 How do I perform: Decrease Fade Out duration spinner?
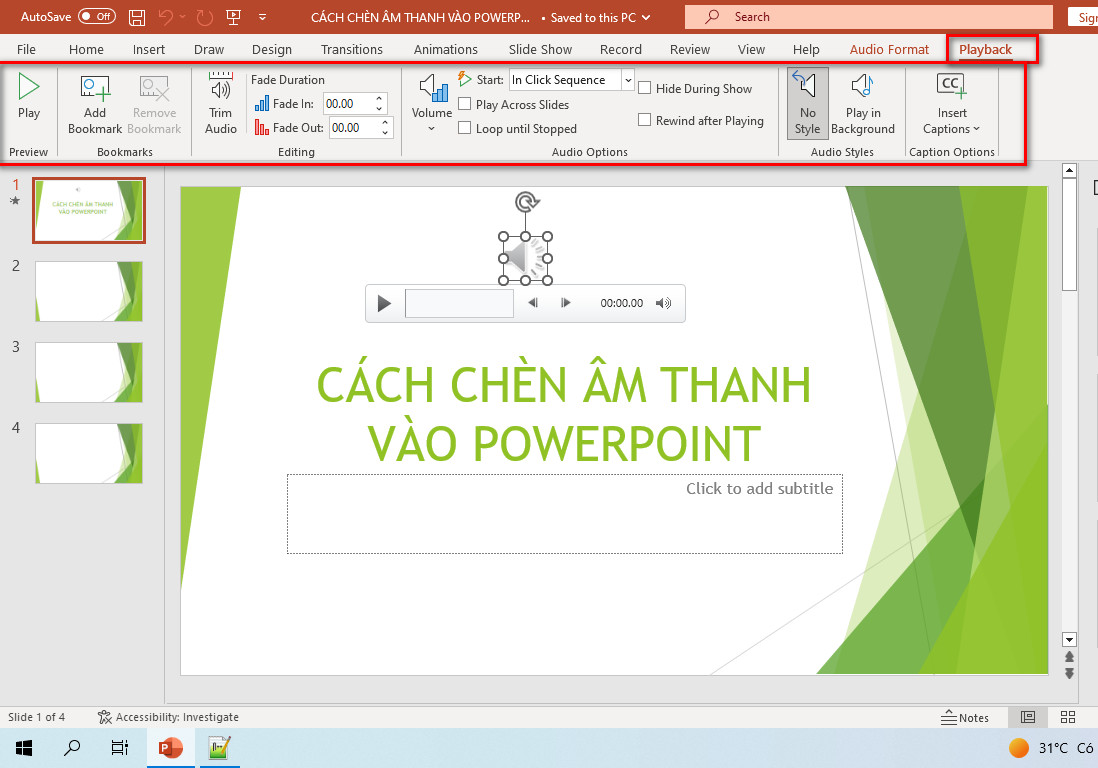(x=385, y=132)
